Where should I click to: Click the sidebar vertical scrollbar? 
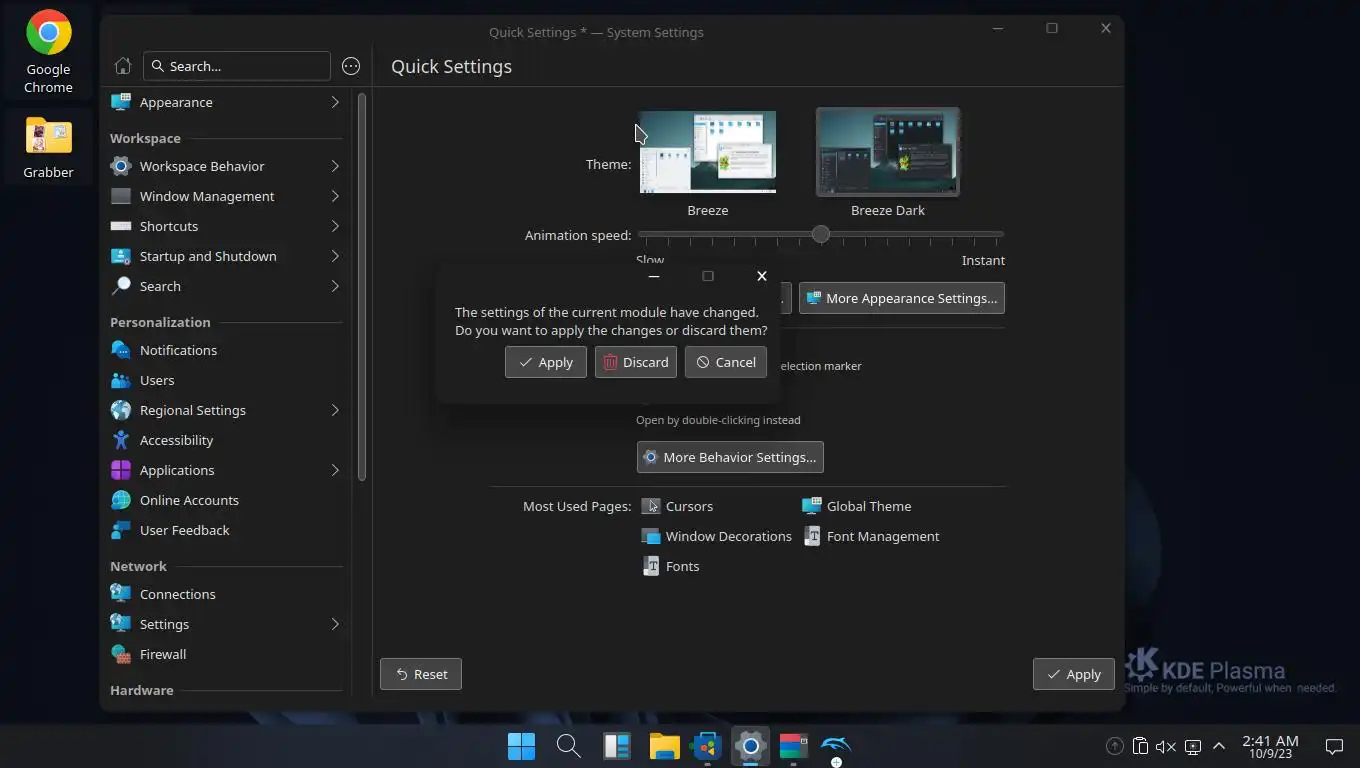362,288
